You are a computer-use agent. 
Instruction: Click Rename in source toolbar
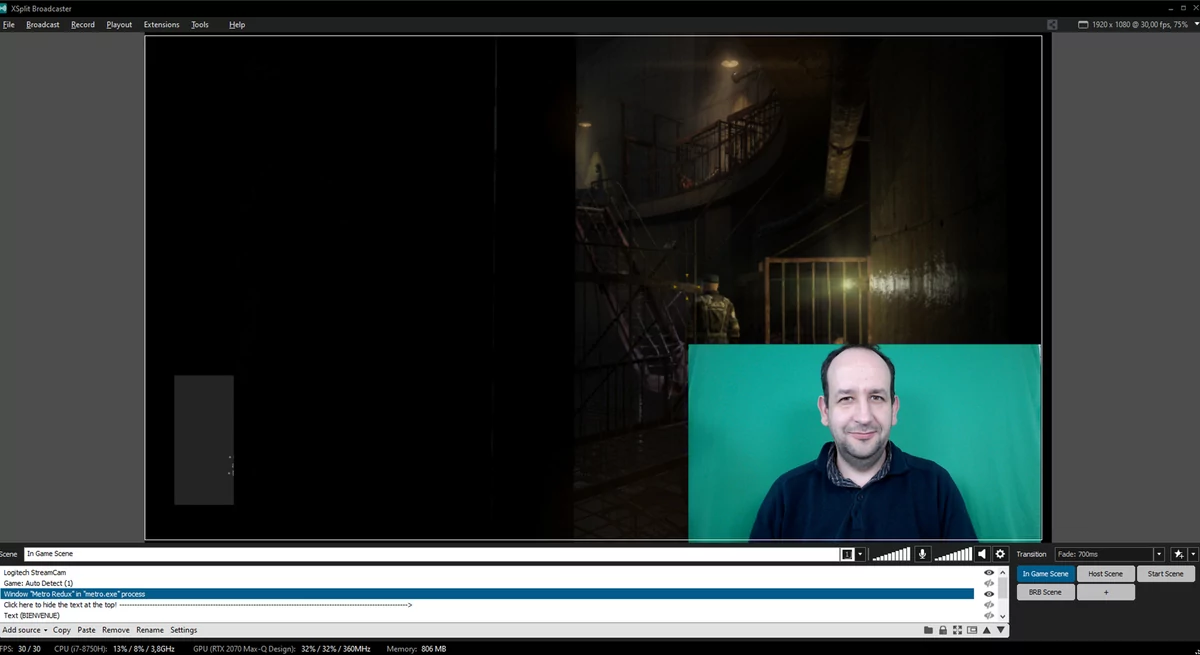150,630
